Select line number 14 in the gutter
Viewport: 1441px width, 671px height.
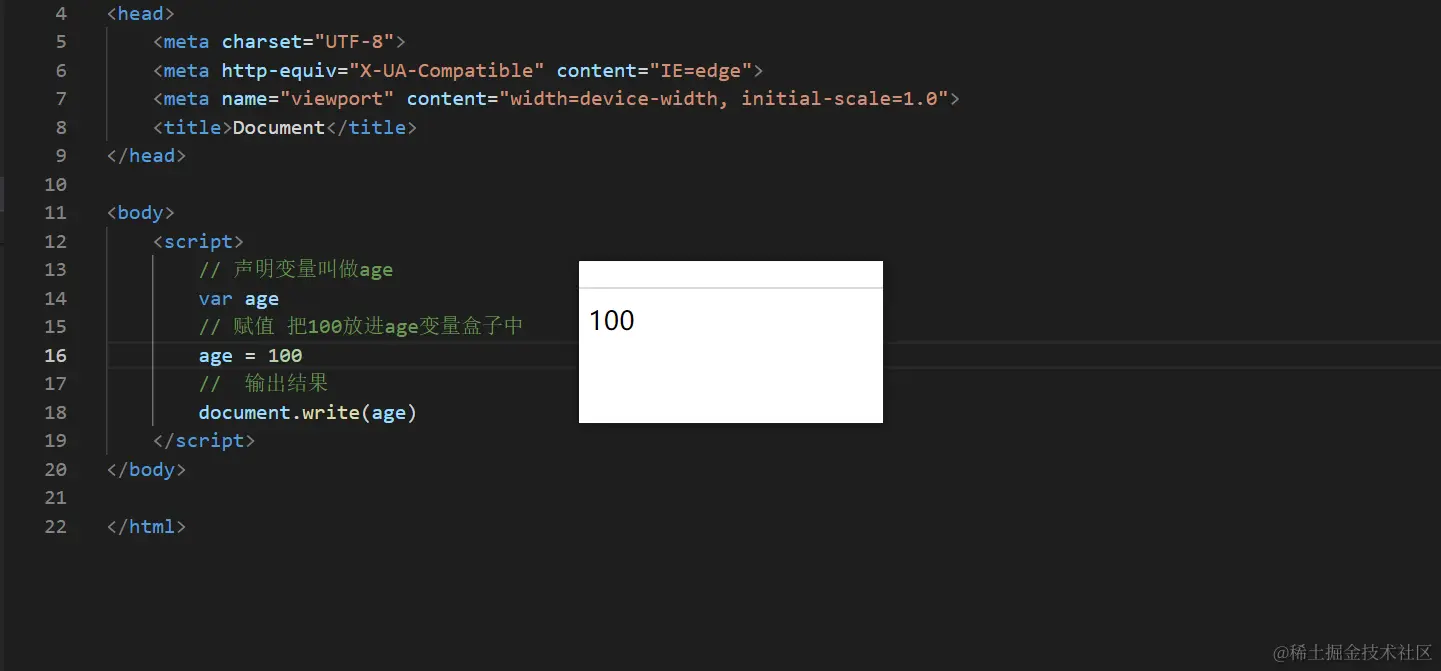click(x=56, y=298)
